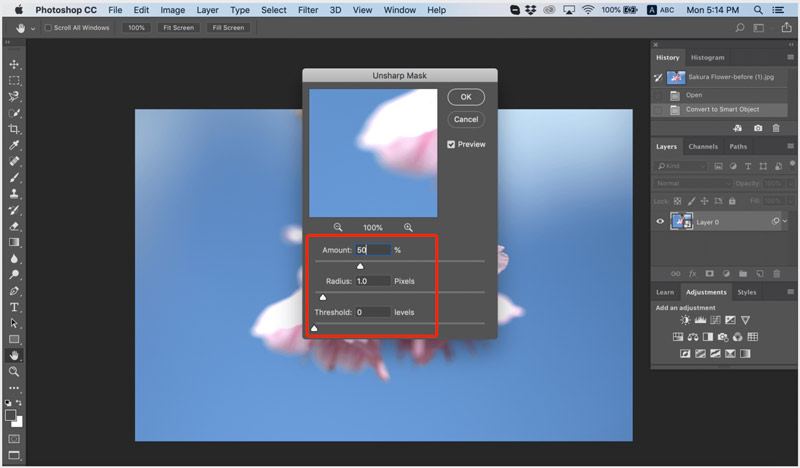Cancel the Unsharp Mask dialog
The image size is (800, 468).
point(466,119)
